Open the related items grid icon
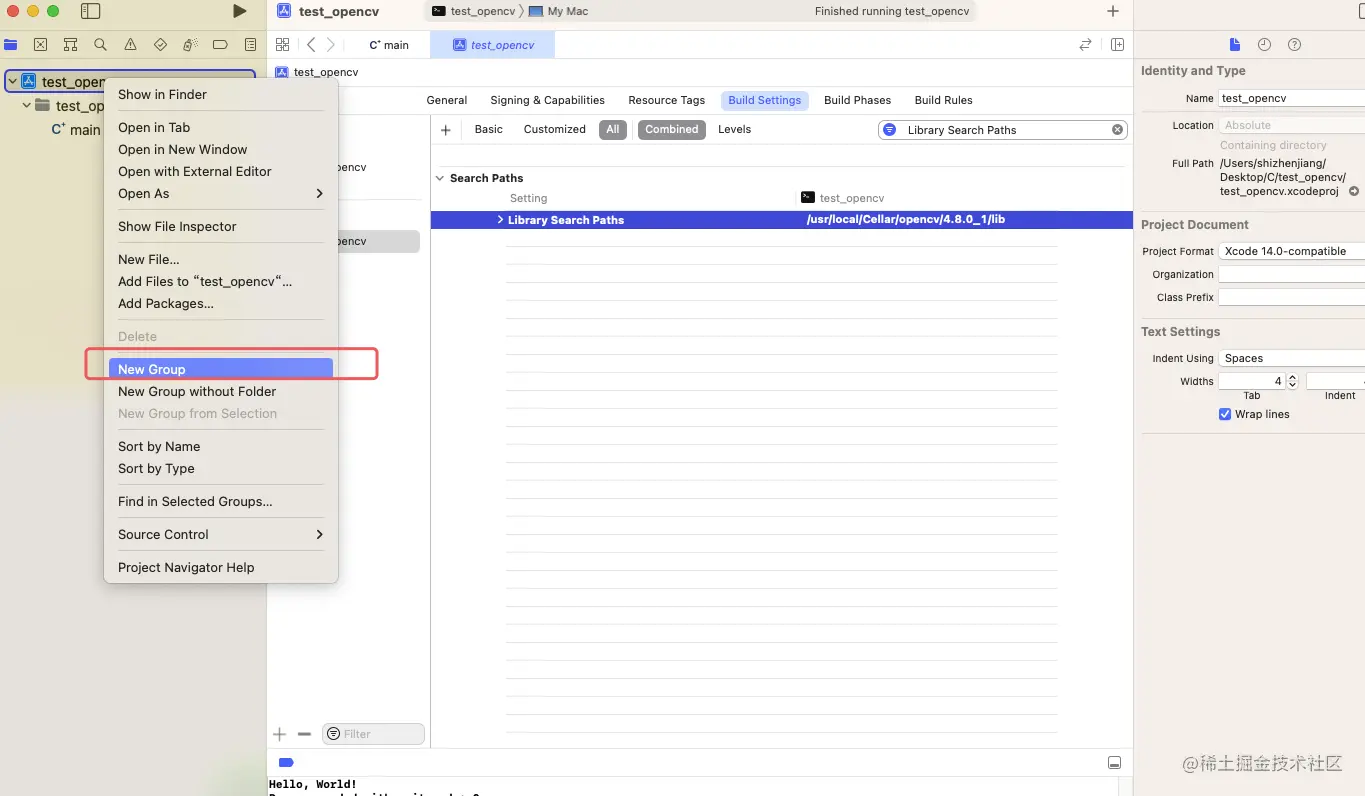Viewport: 1365px width, 796px height. click(282, 44)
